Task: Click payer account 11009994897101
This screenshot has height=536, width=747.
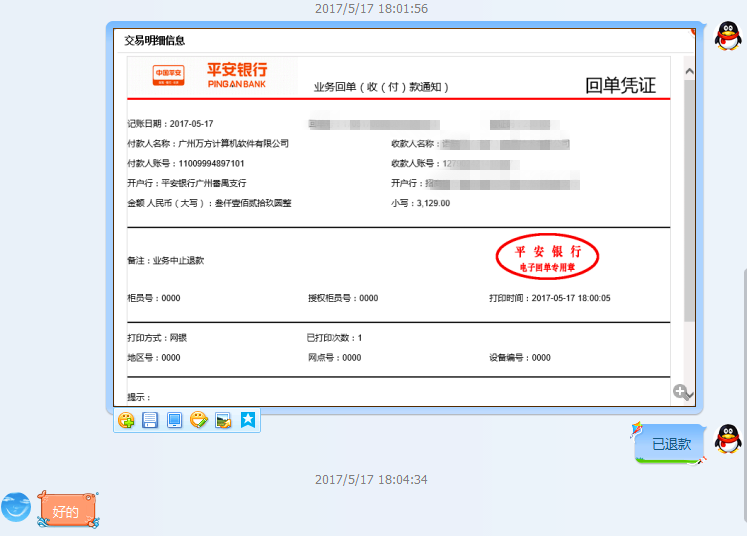Action: point(212,163)
